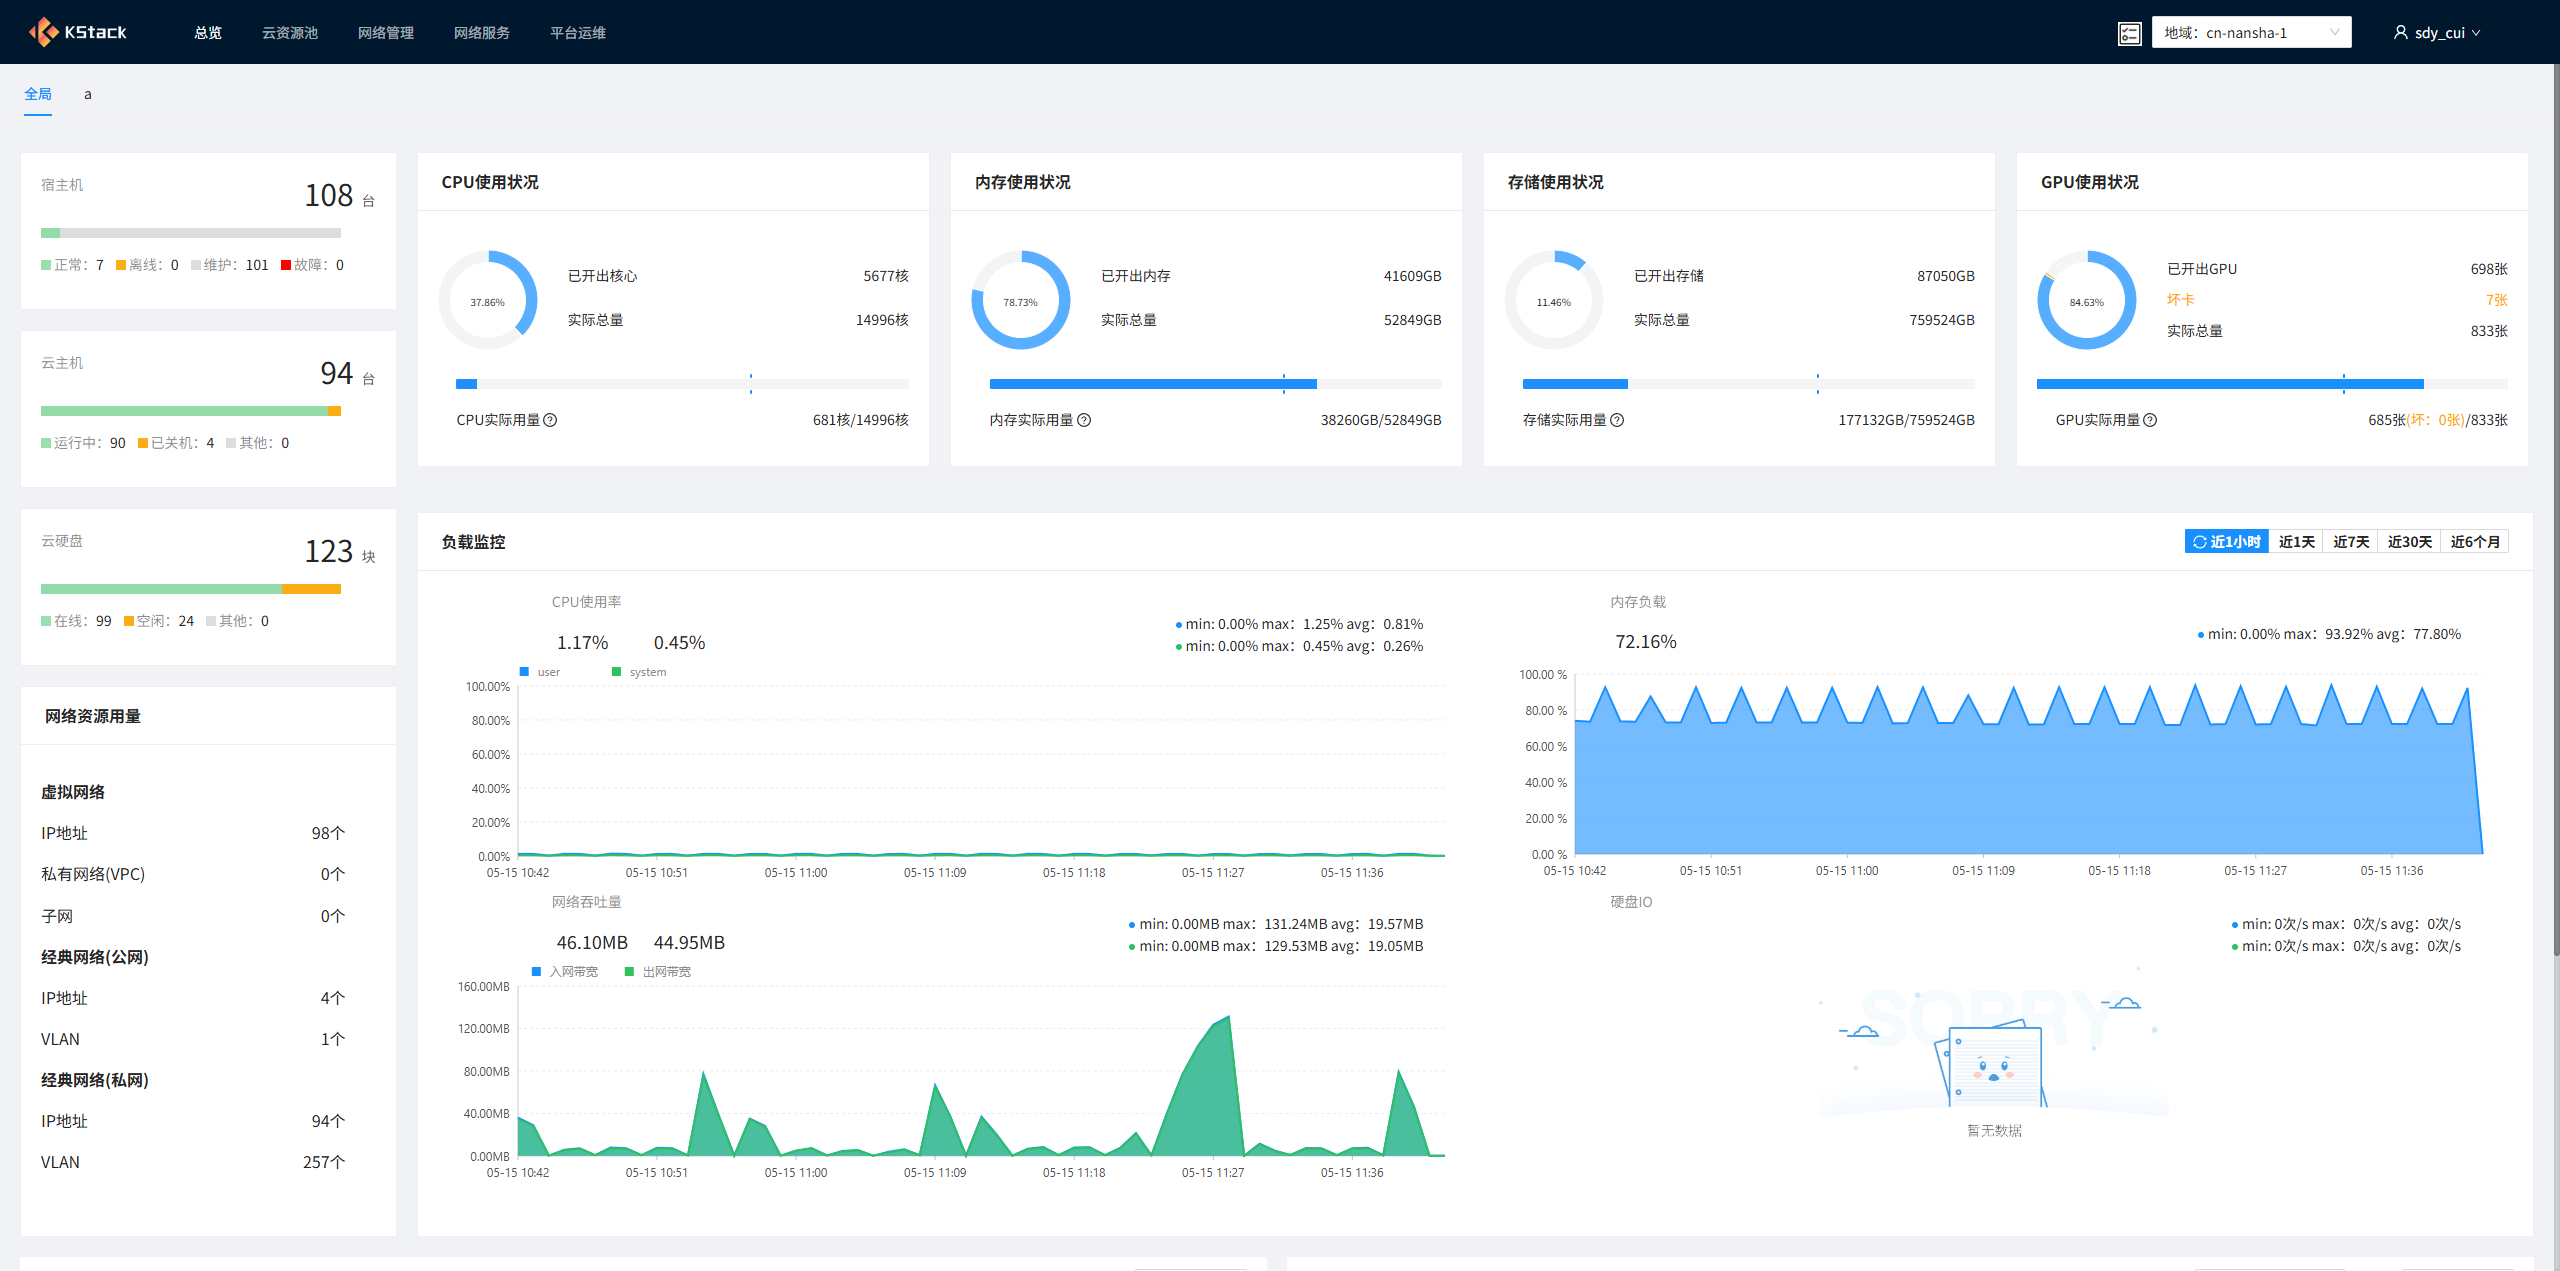Click the KStack logo icon
Image resolution: width=2560 pixels, height=1271 pixels.
coord(44,32)
